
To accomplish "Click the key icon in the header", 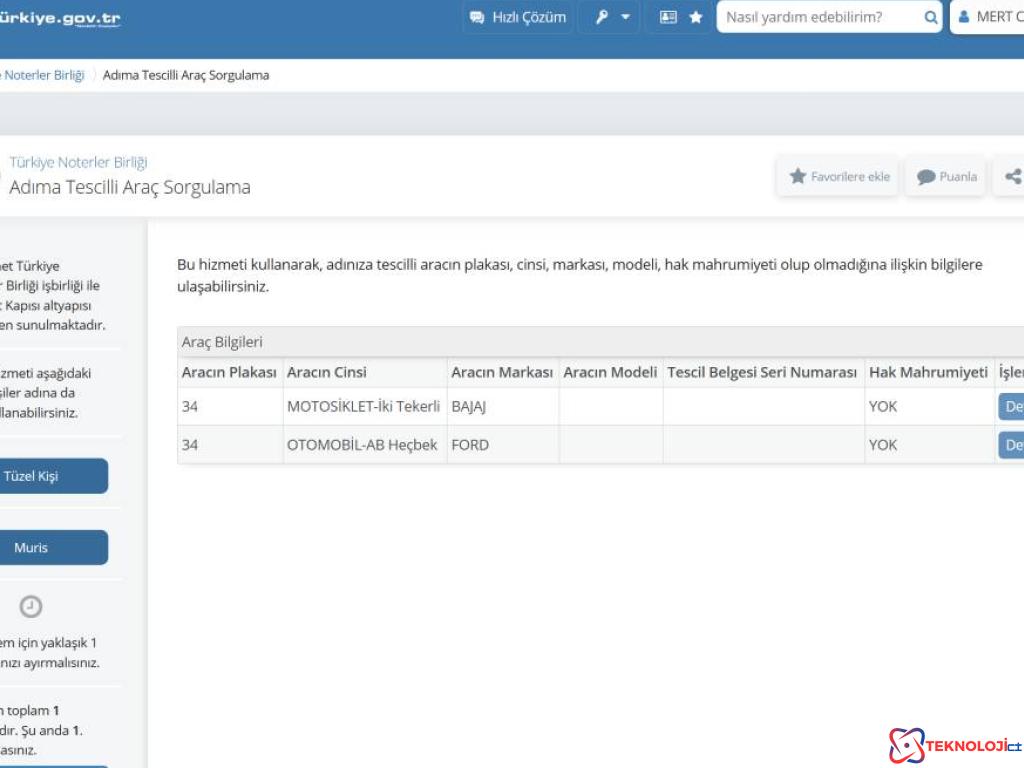I will (x=600, y=16).
